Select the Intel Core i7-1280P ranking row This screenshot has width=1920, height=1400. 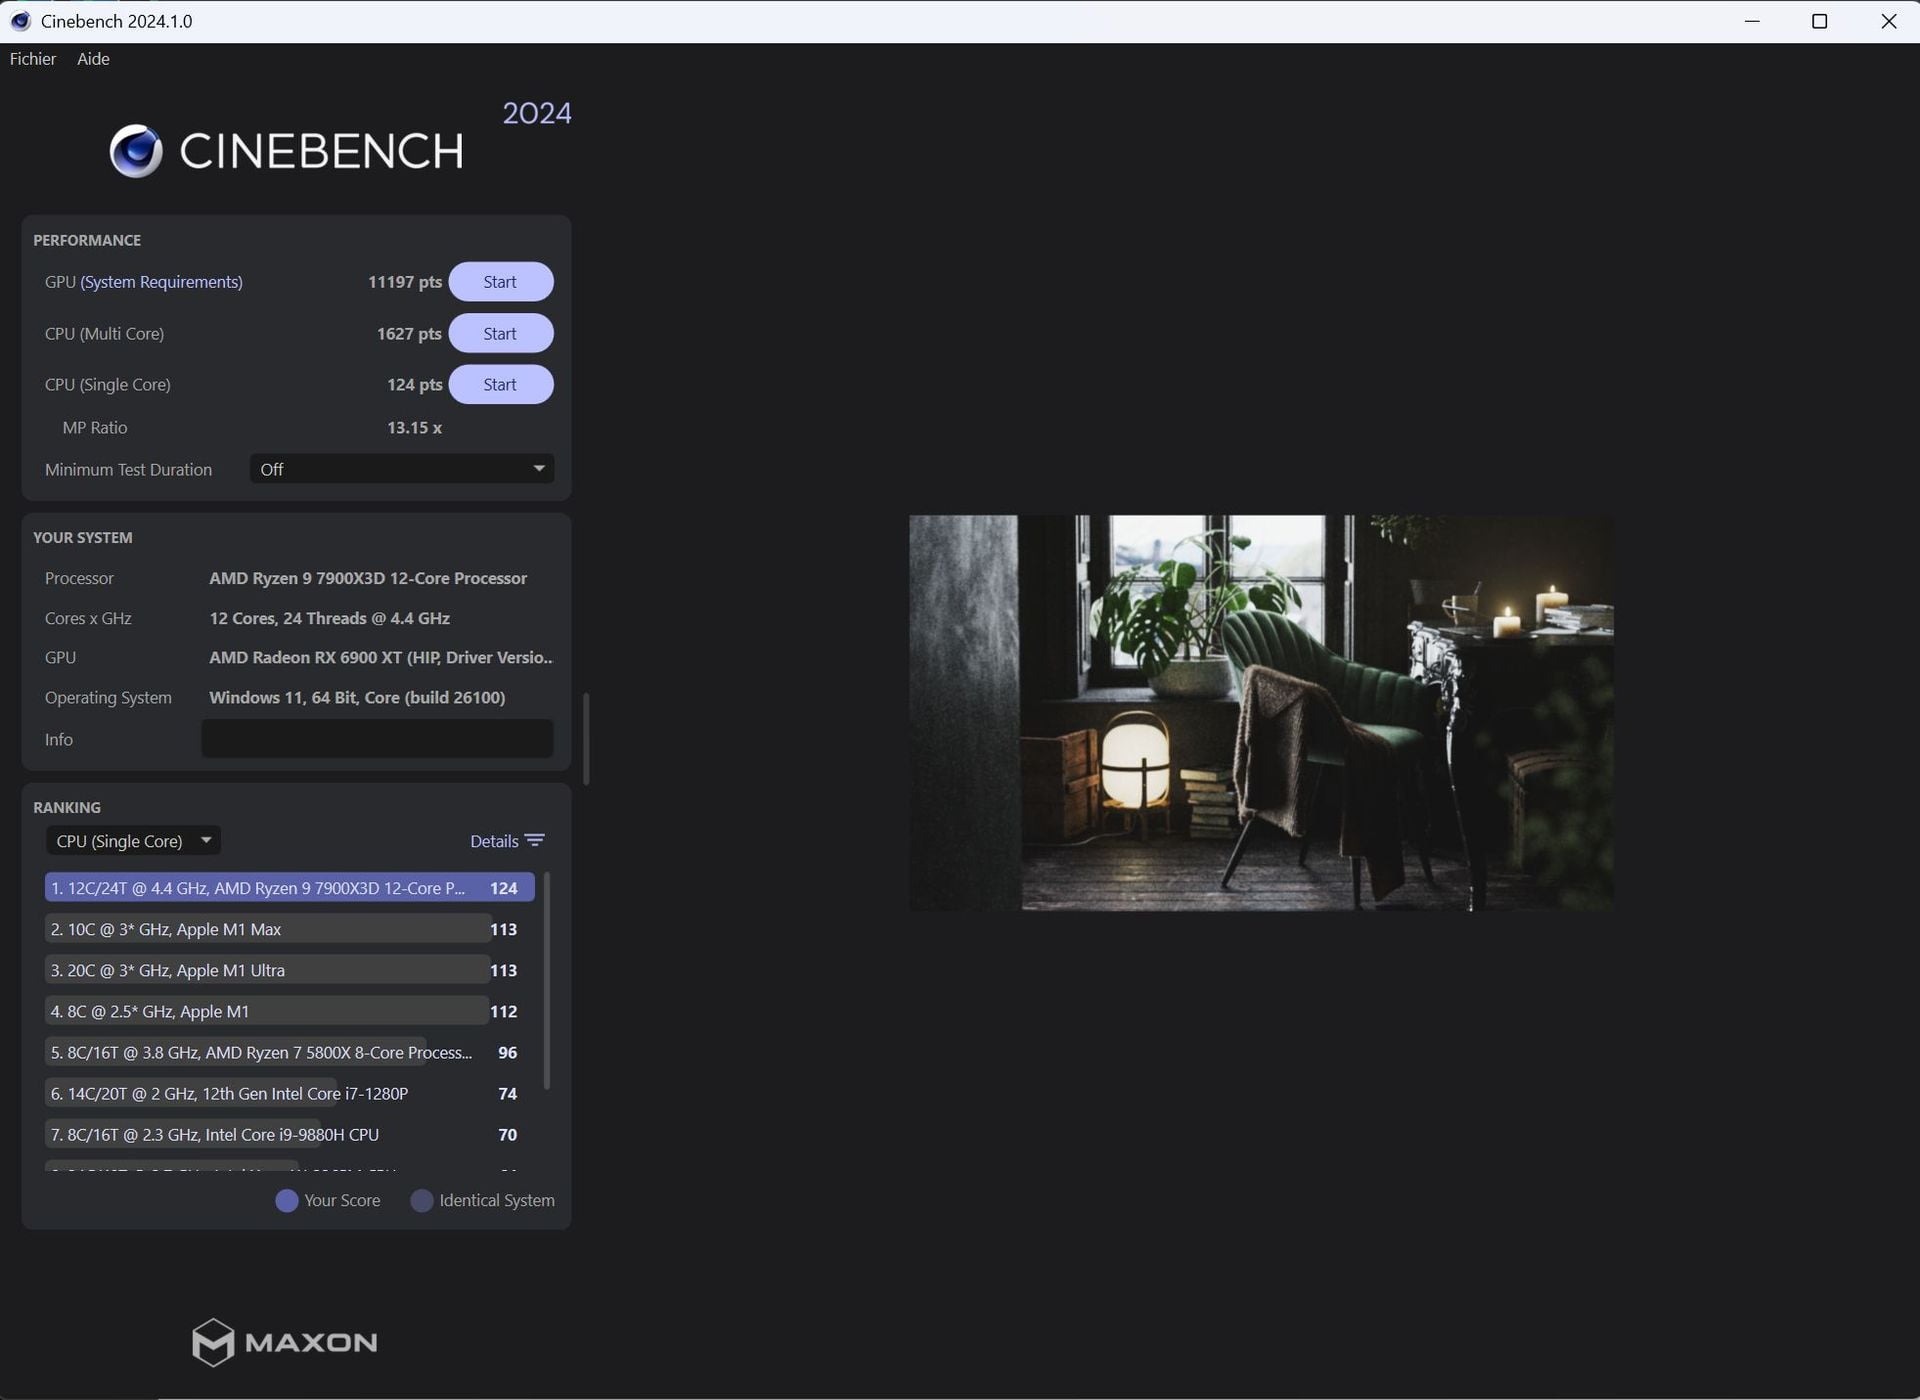pyautogui.click(x=290, y=1093)
